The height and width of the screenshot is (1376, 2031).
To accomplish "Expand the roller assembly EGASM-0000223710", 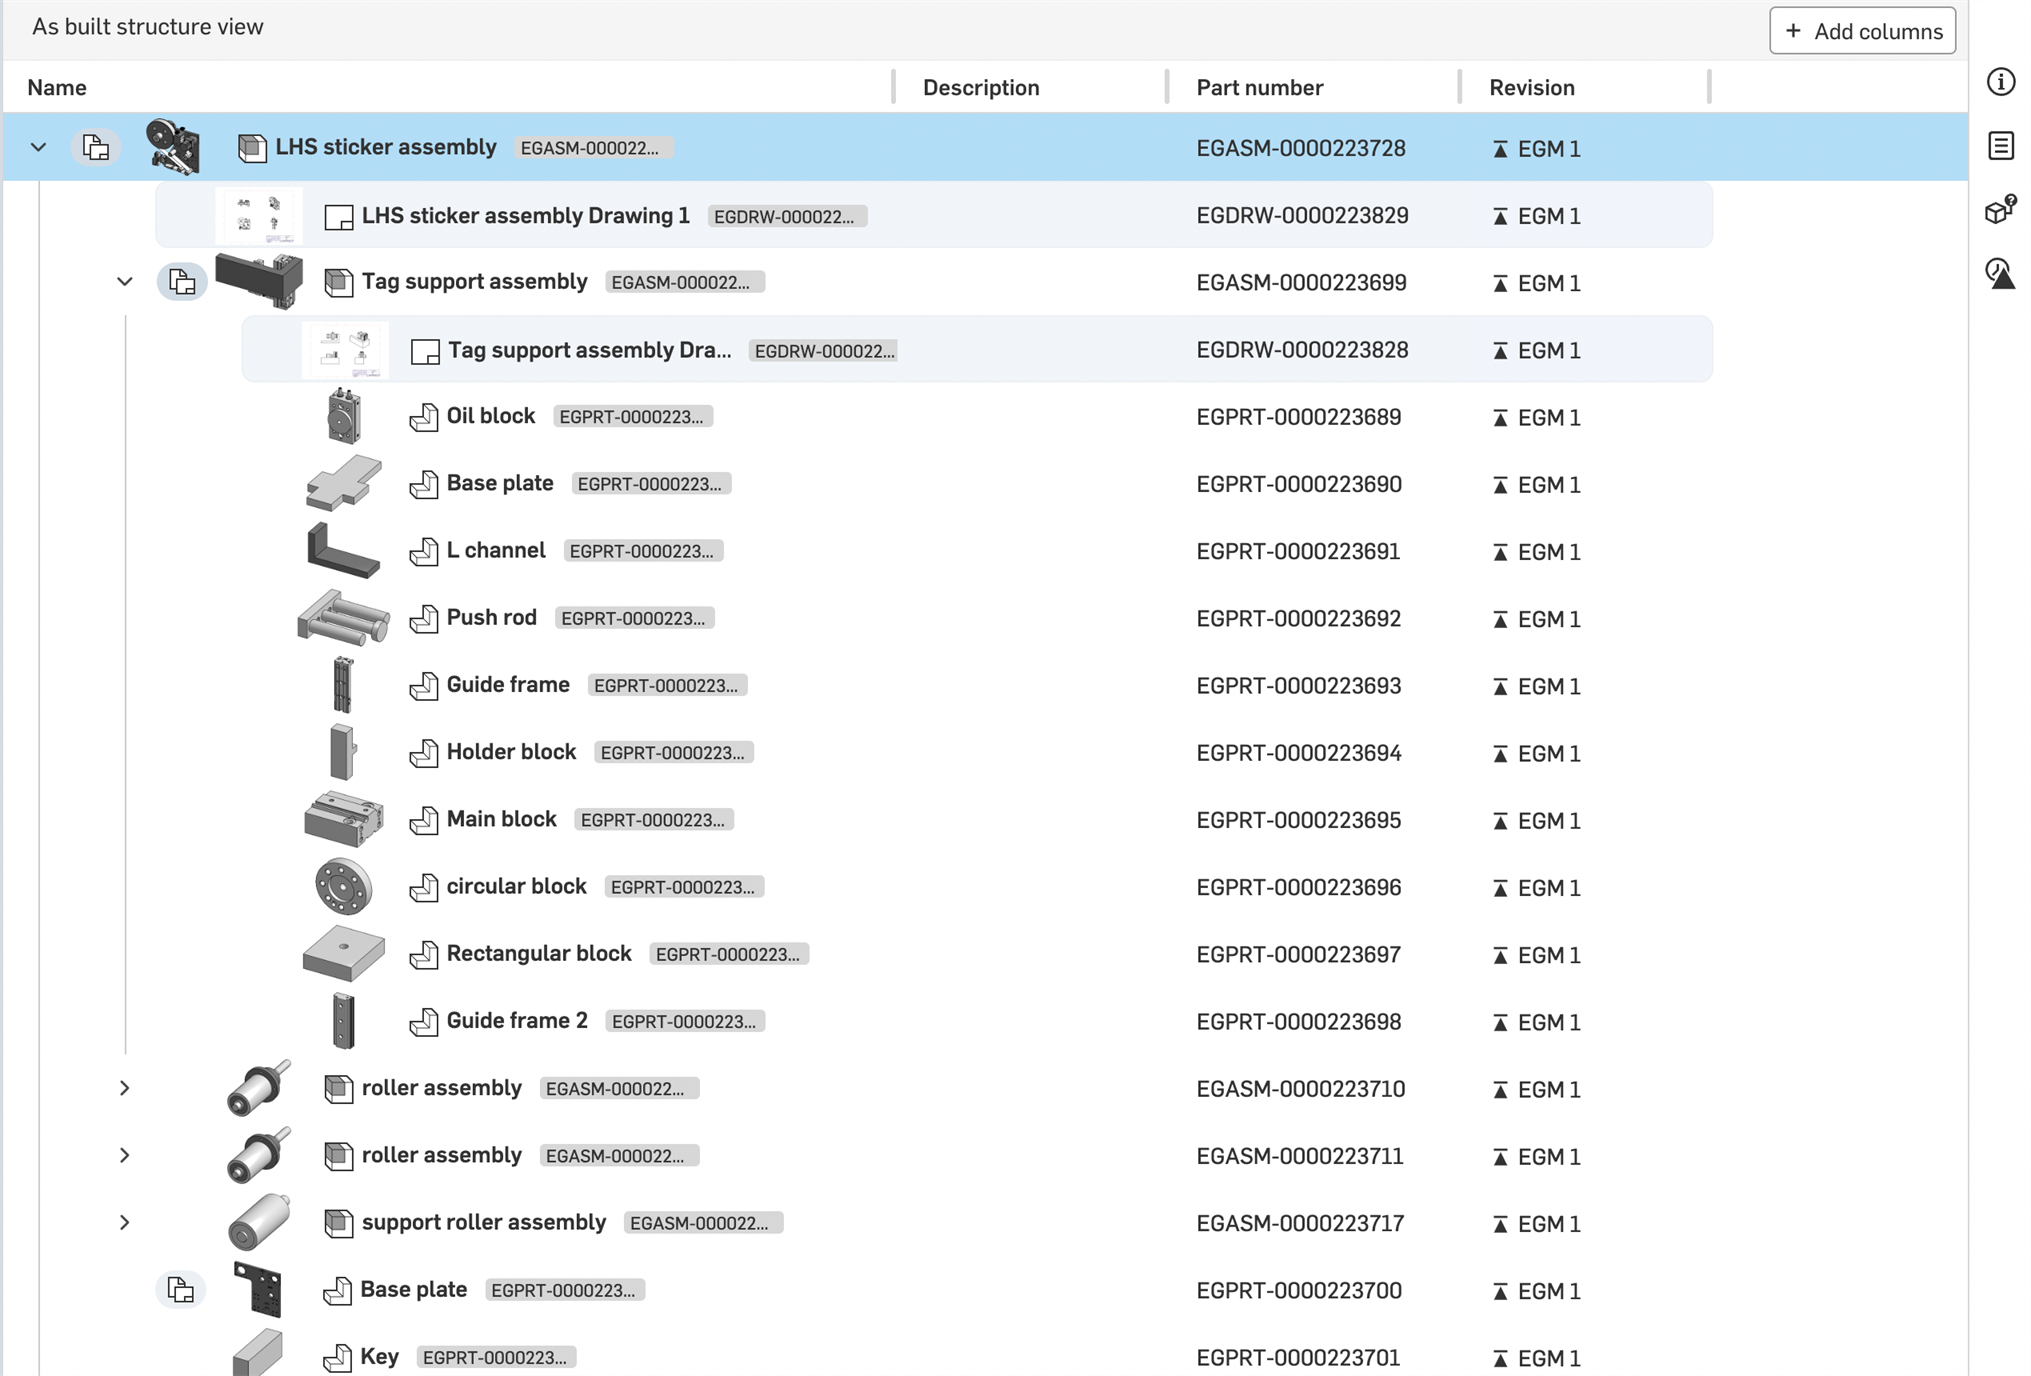I will click(121, 1087).
